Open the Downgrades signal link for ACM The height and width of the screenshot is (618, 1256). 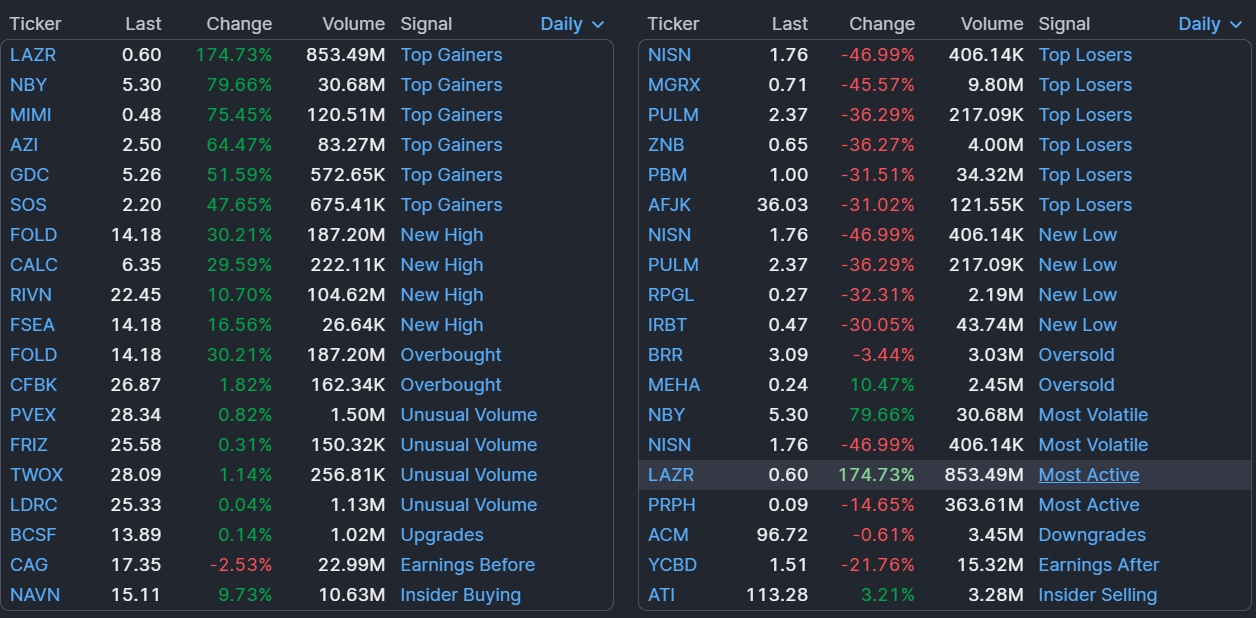coord(1092,535)
